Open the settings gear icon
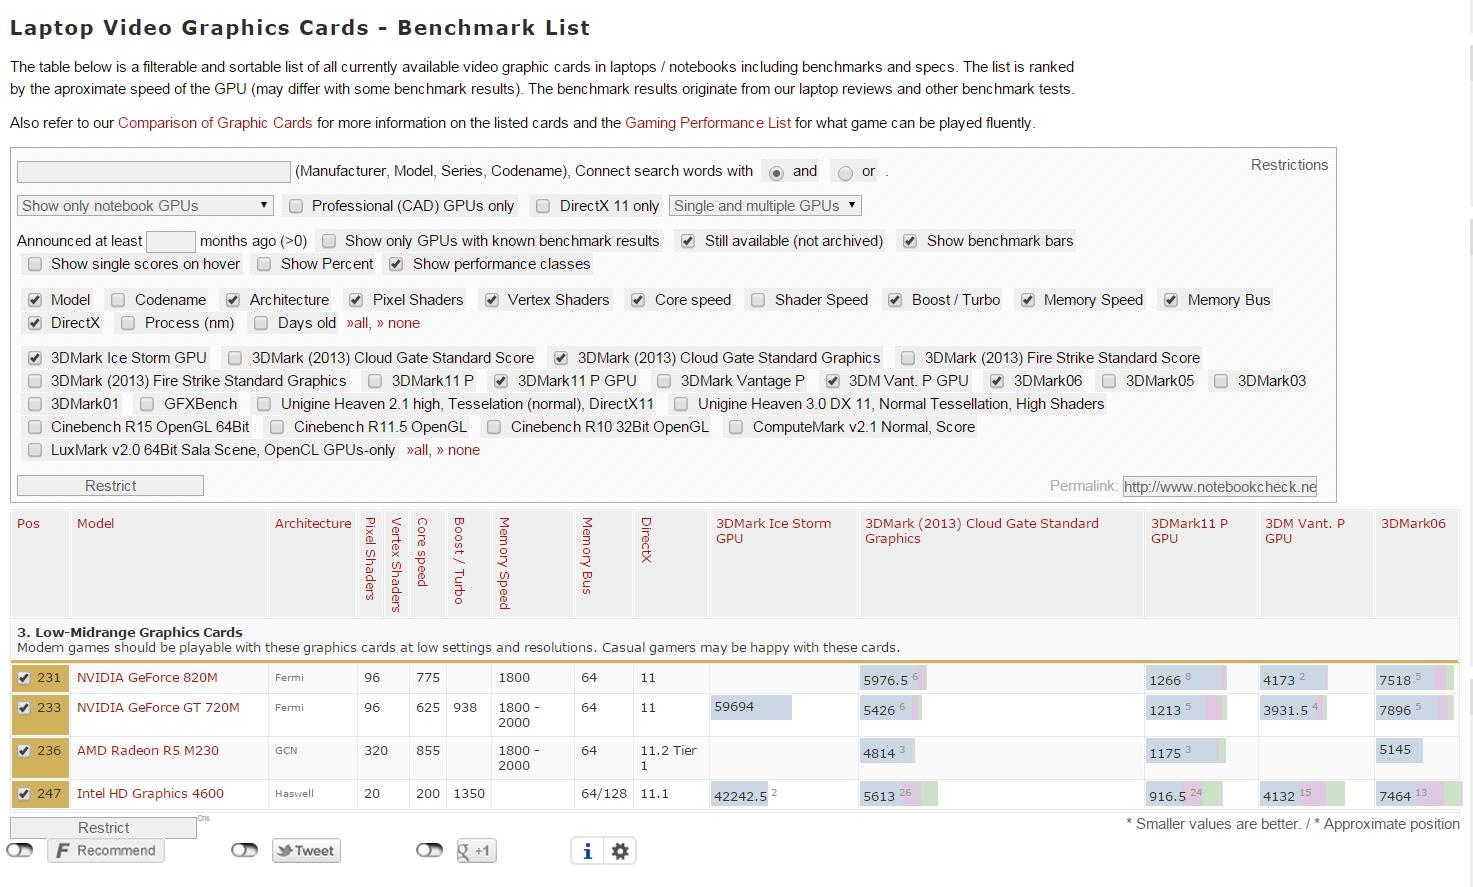 [x=620, y=851]
